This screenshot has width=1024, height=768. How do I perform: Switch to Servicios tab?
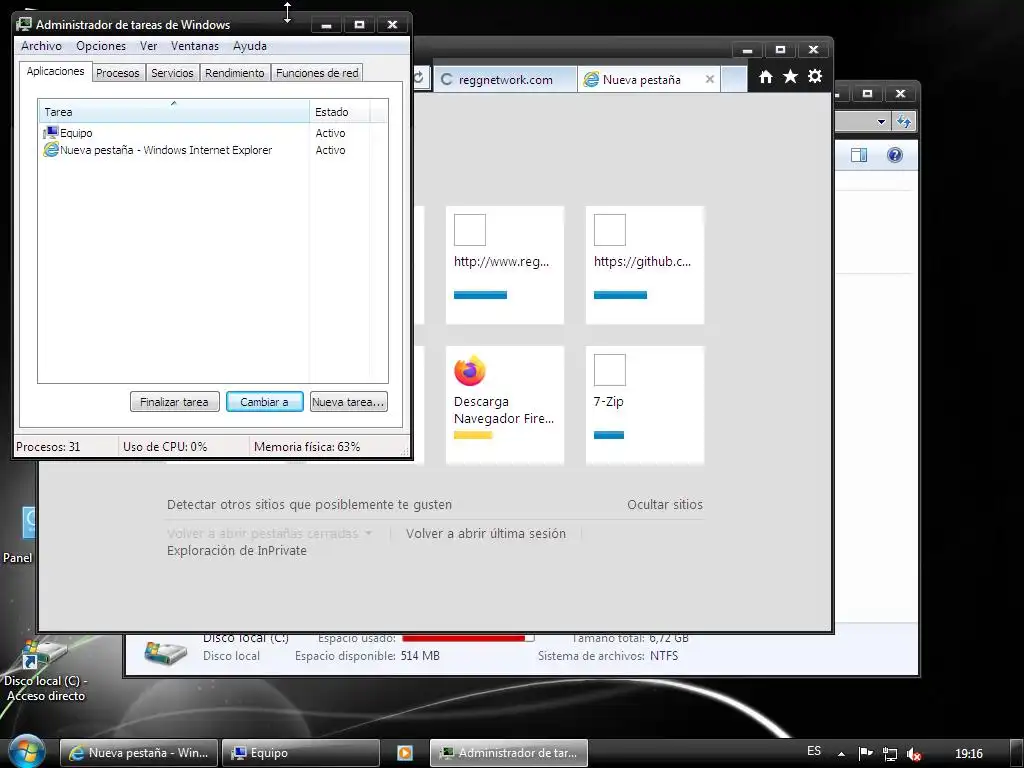(x=172, y=73)
